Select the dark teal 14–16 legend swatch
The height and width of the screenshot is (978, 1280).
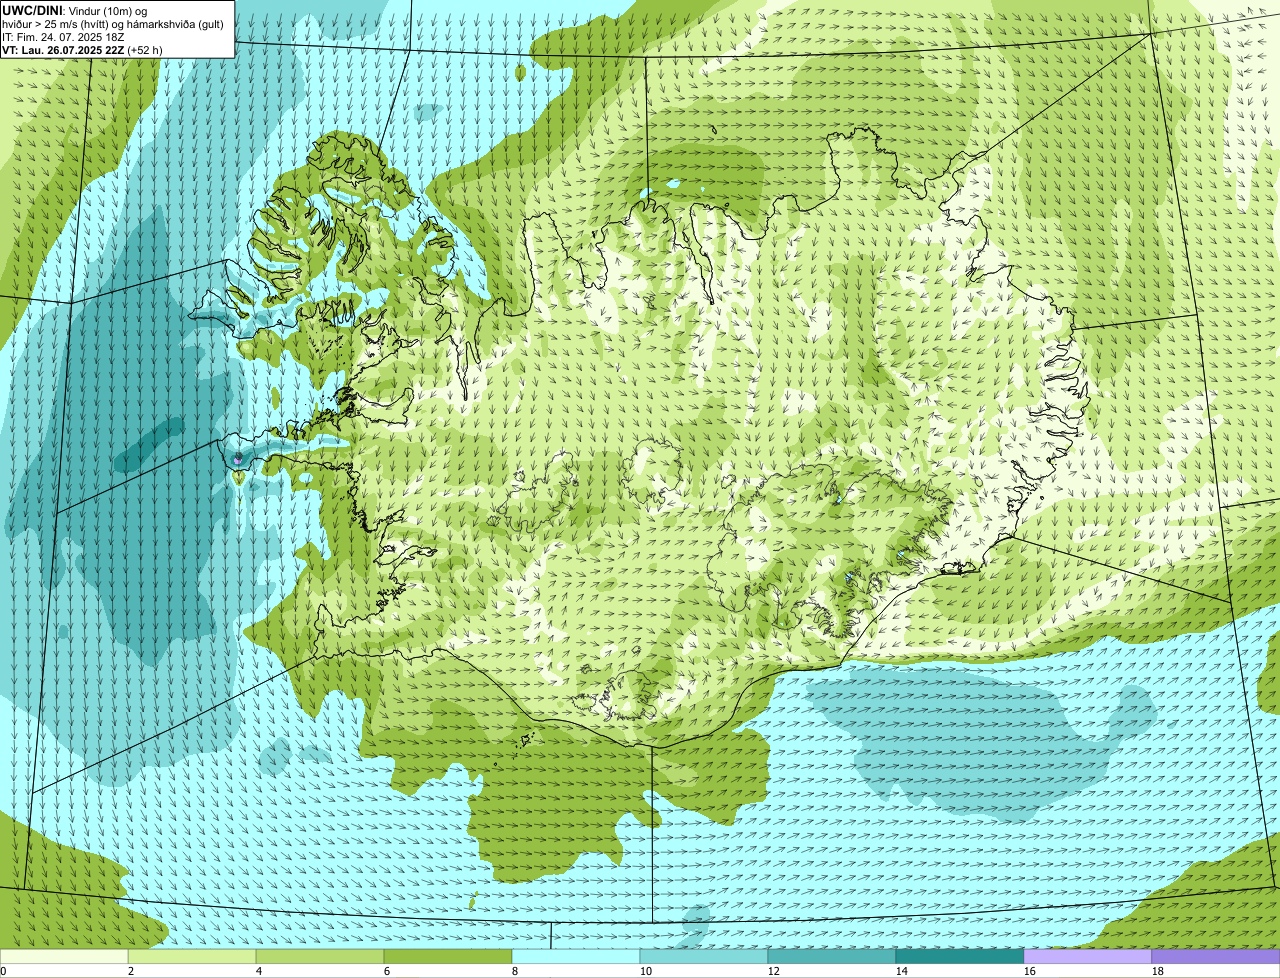pos(960,957)
